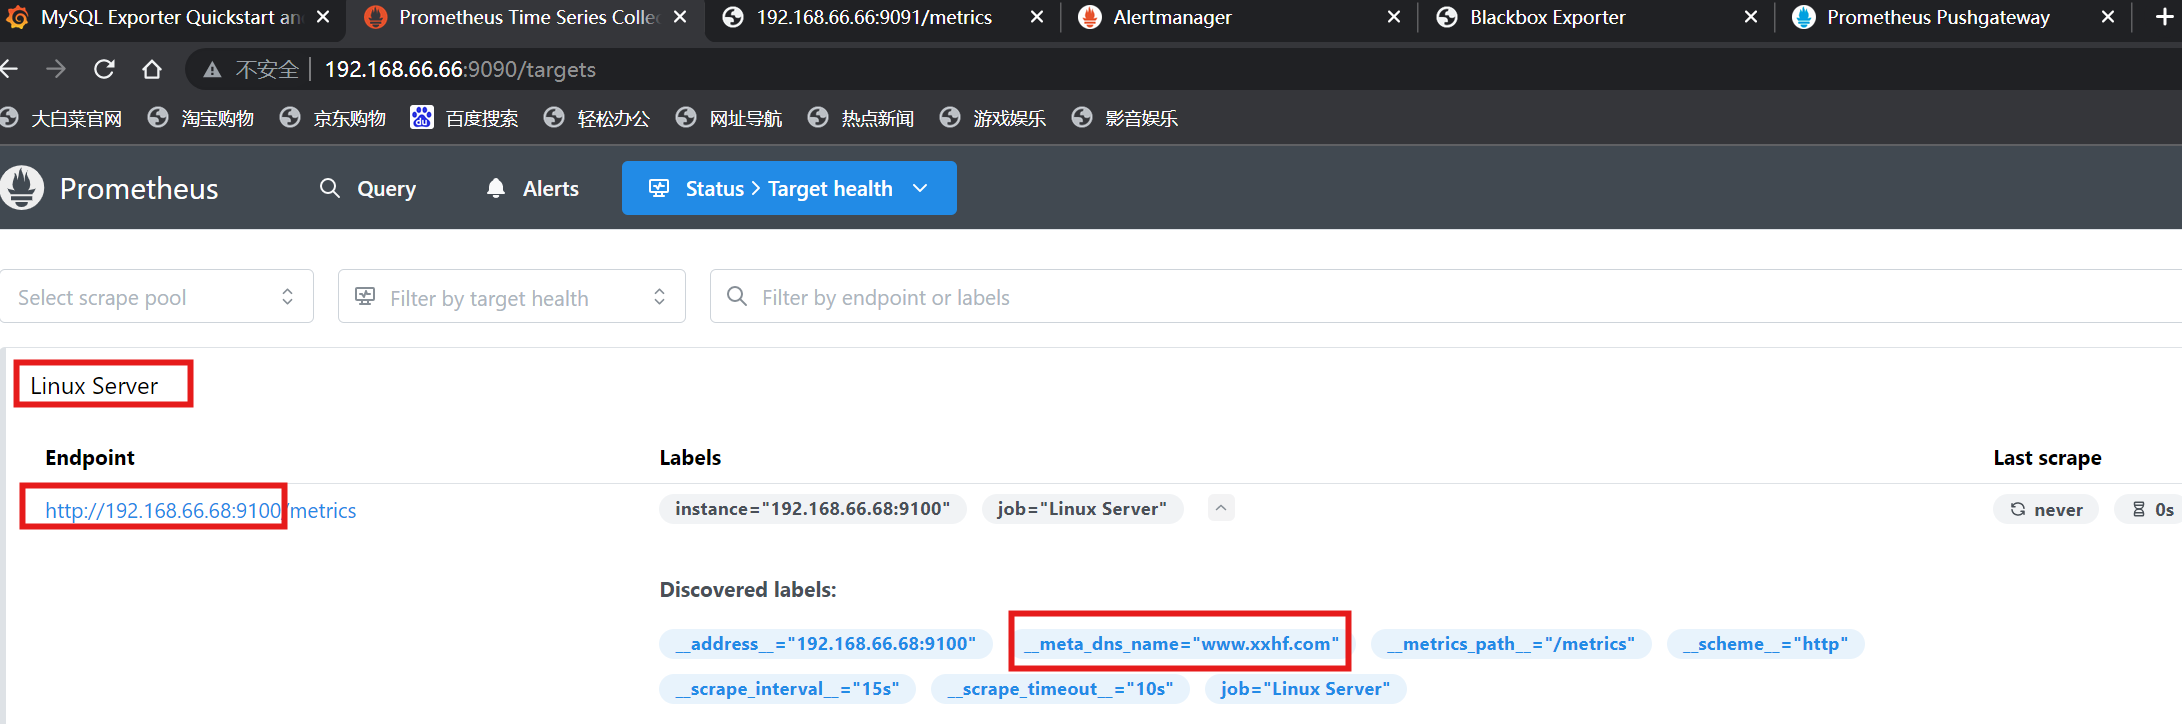2182x724 pixels.
Task: Click the Query magnifier icon
Action: pyautogui.click(x=329, y=188)
